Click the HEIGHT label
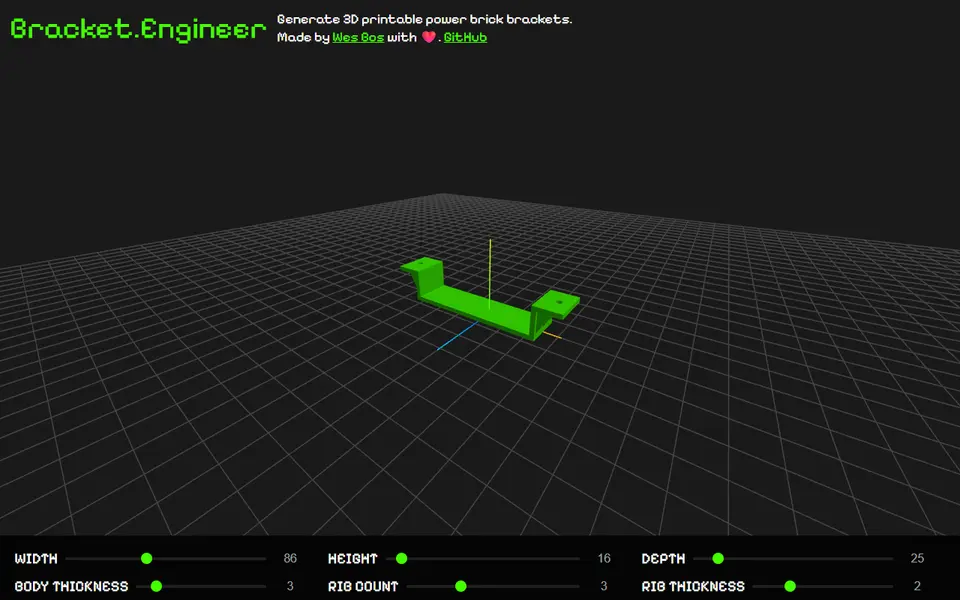The image size is (960, 600). pos(353,558)
